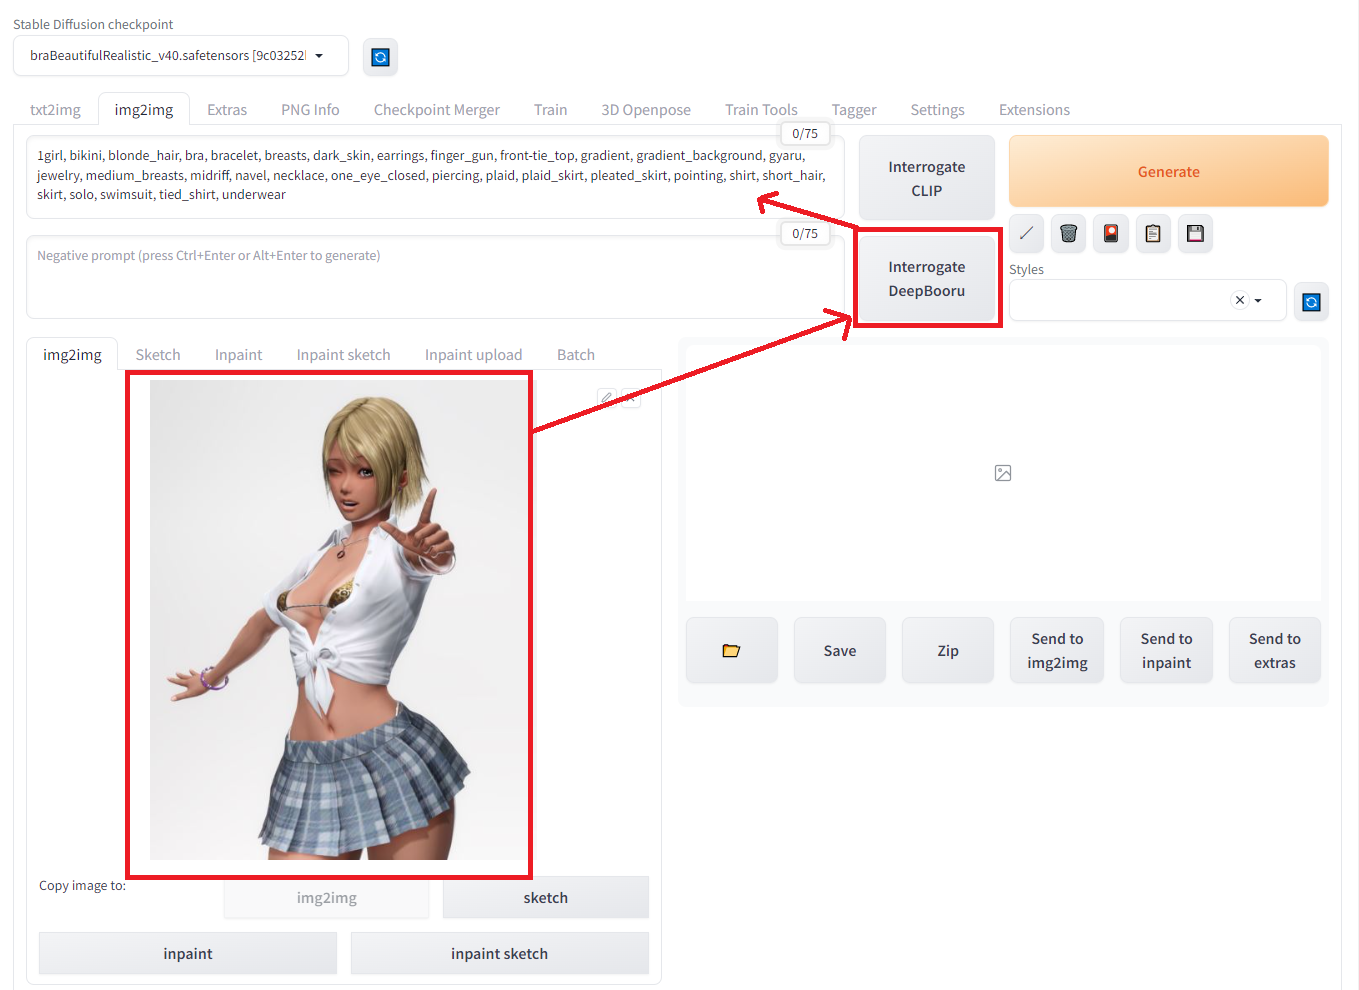The image size is (1359, 990).
Task: Open the Settings tab
Action: (937, 110)
